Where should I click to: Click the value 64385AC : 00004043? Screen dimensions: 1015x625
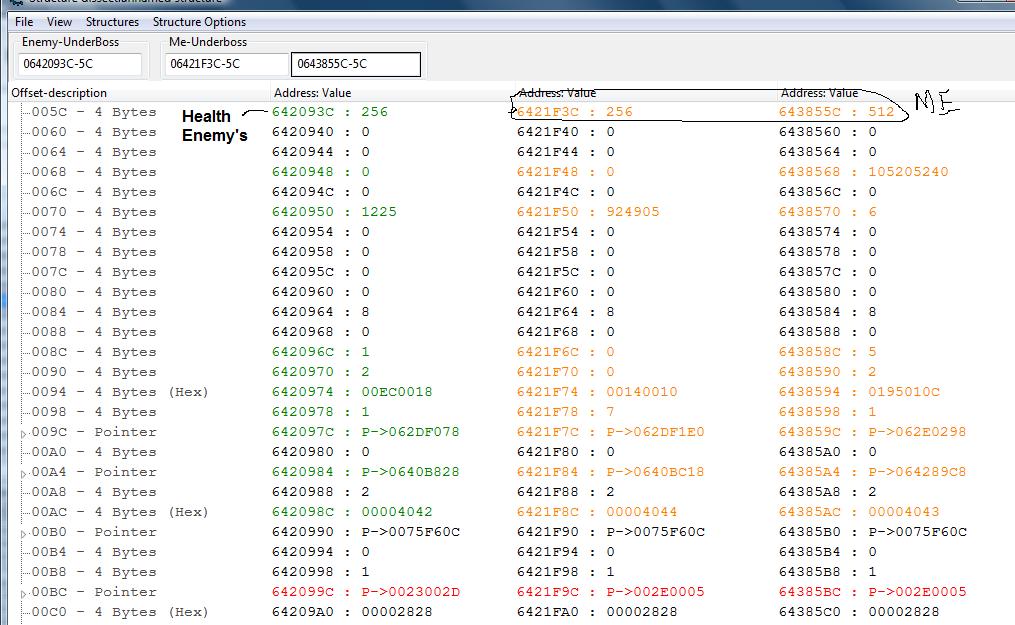point(859,512)
